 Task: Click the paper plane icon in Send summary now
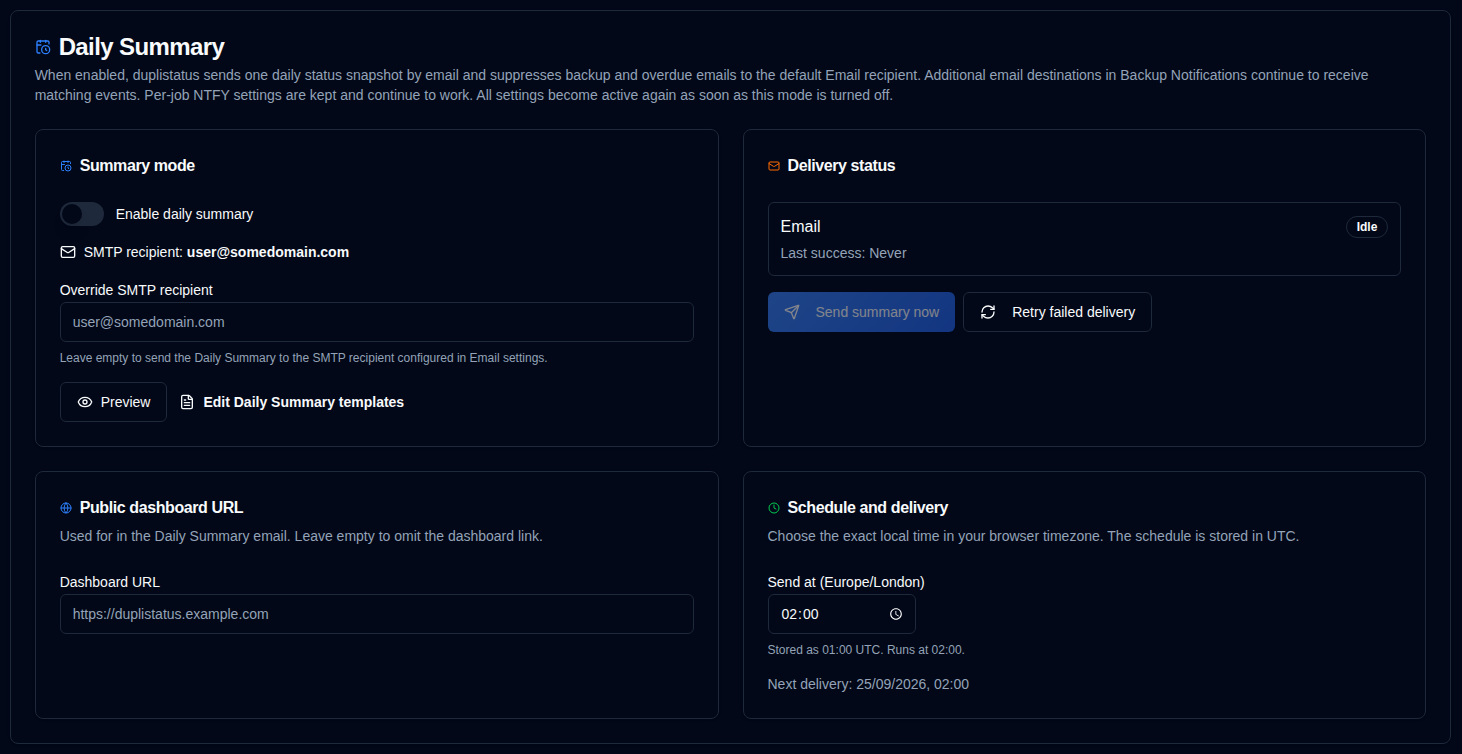(x=792, y=312)
